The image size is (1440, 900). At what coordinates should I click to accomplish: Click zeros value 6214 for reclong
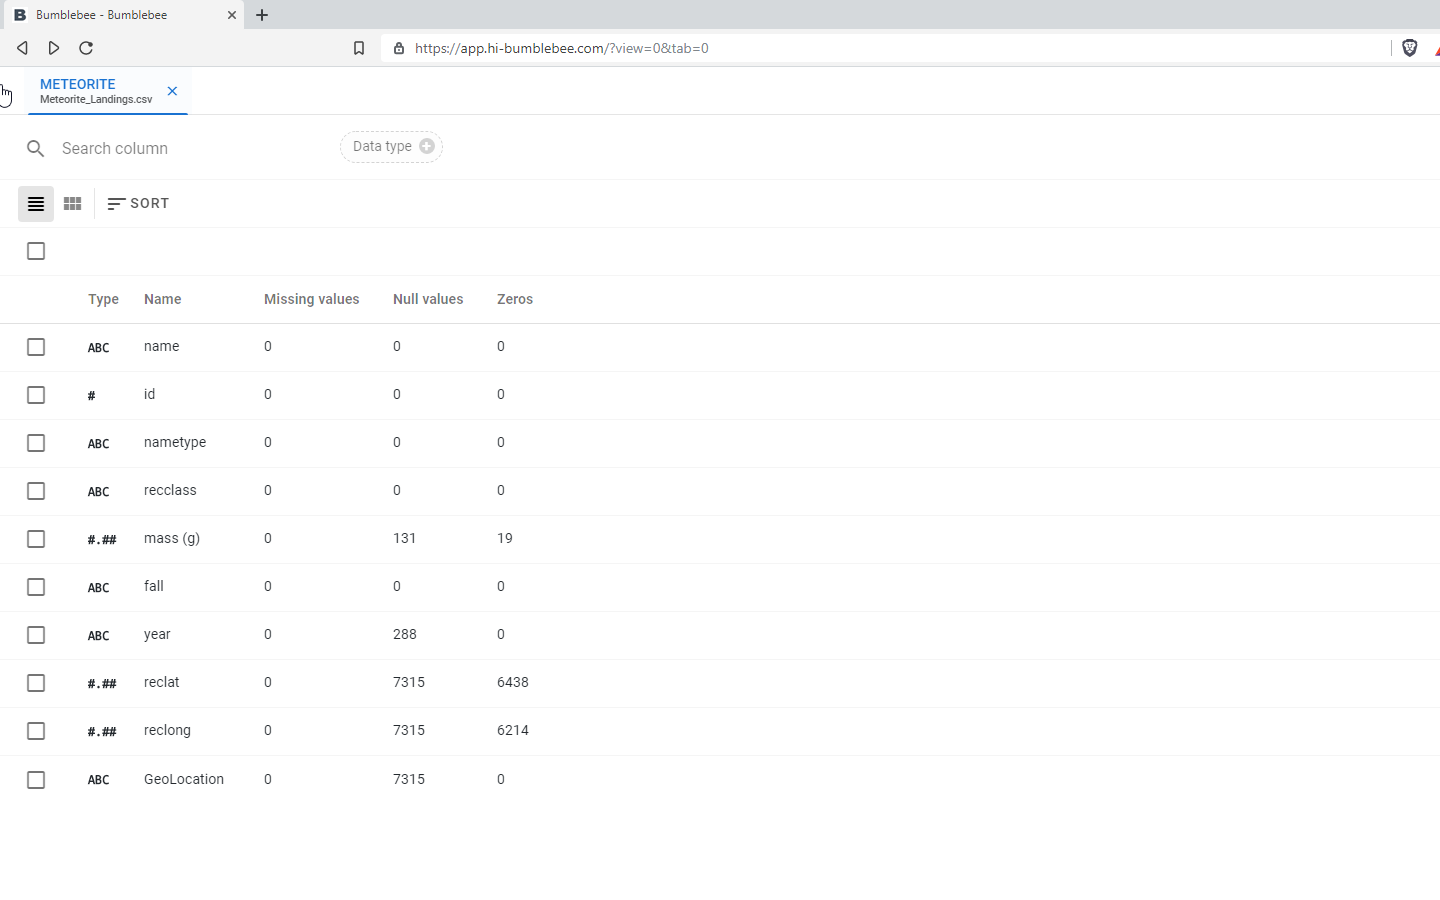[513, 730]
